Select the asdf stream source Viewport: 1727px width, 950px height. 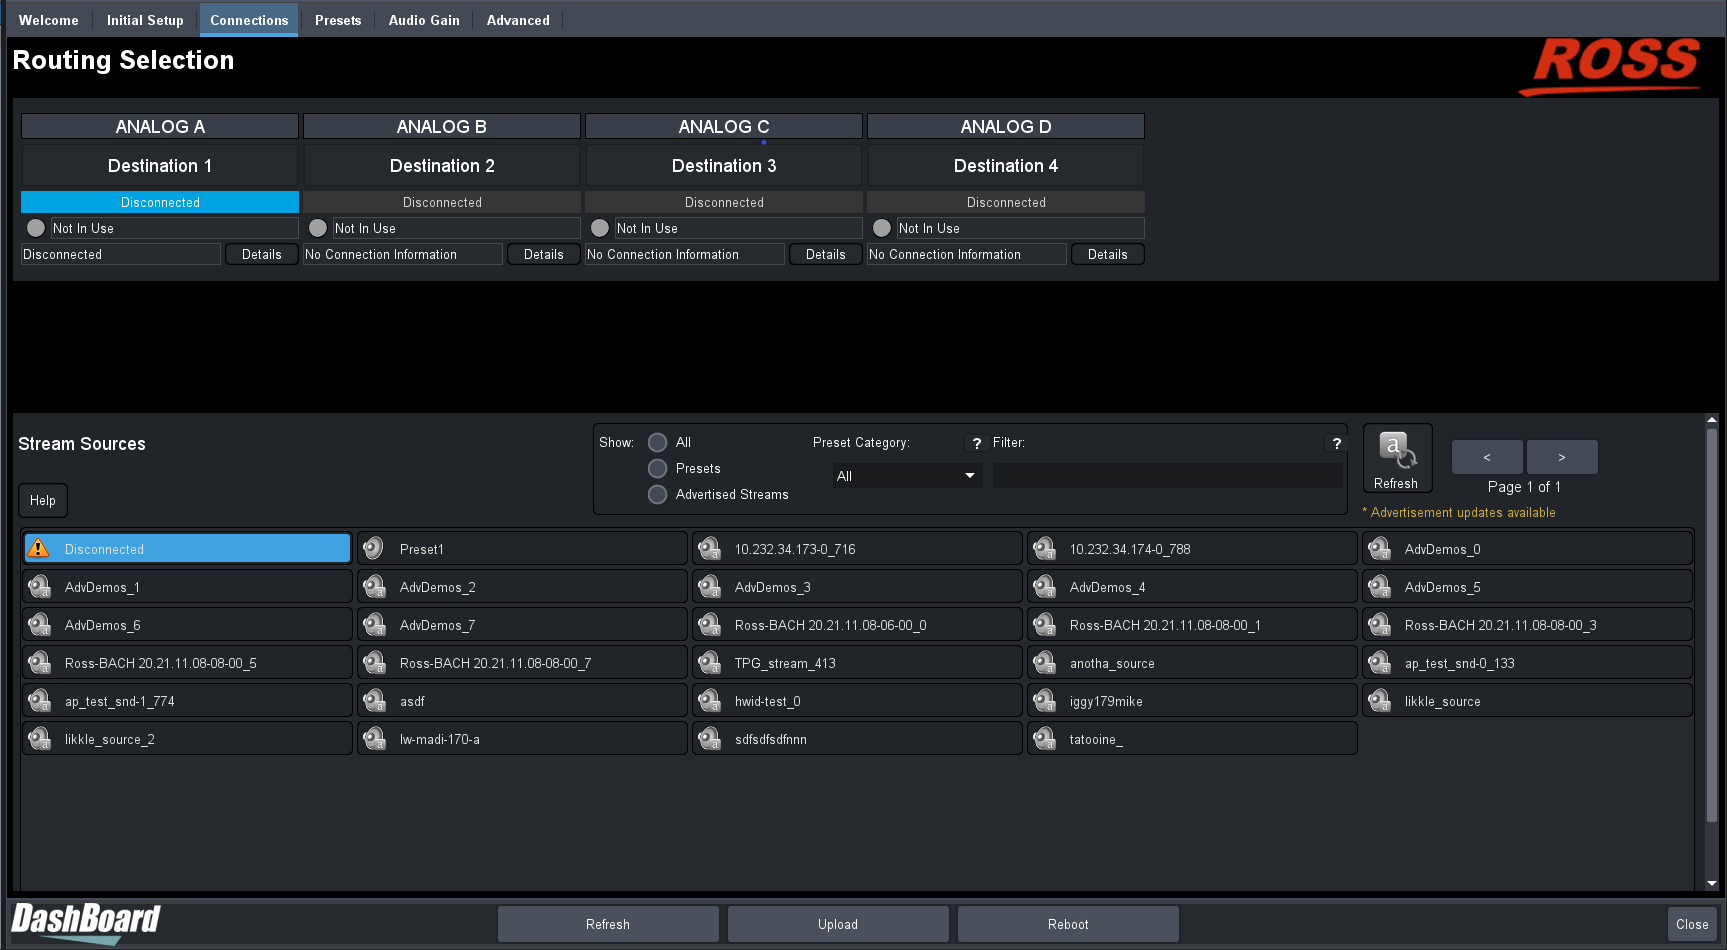click(x=522, y=701)
